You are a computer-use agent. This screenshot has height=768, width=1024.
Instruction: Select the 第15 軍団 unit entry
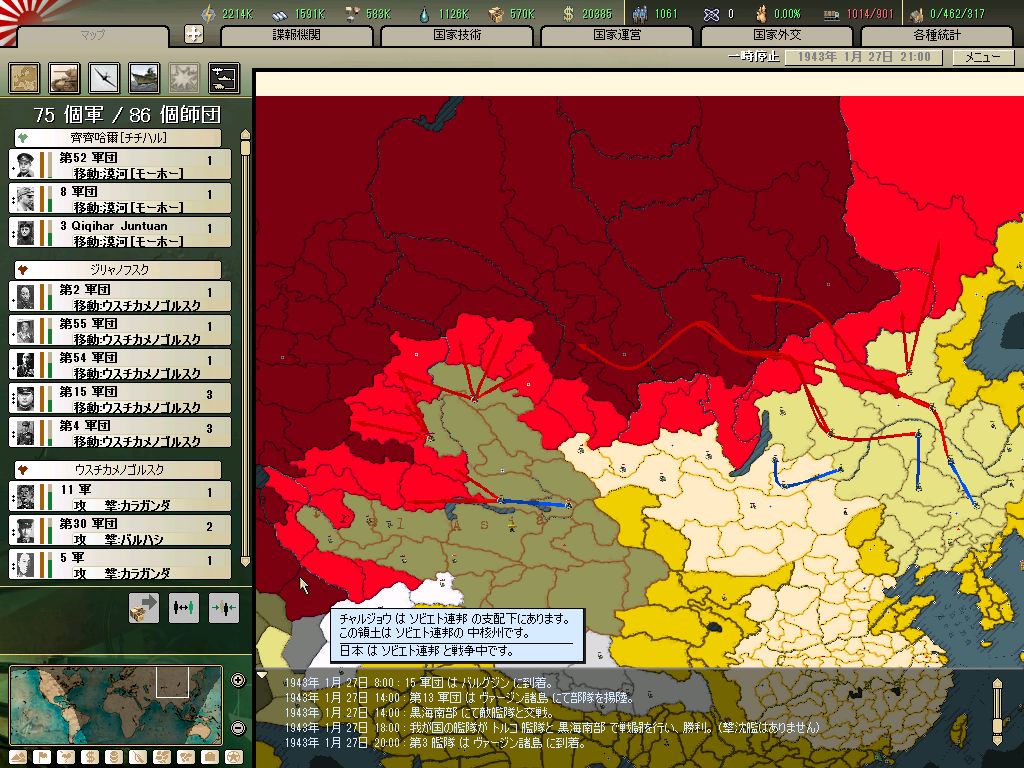[120, 398]
